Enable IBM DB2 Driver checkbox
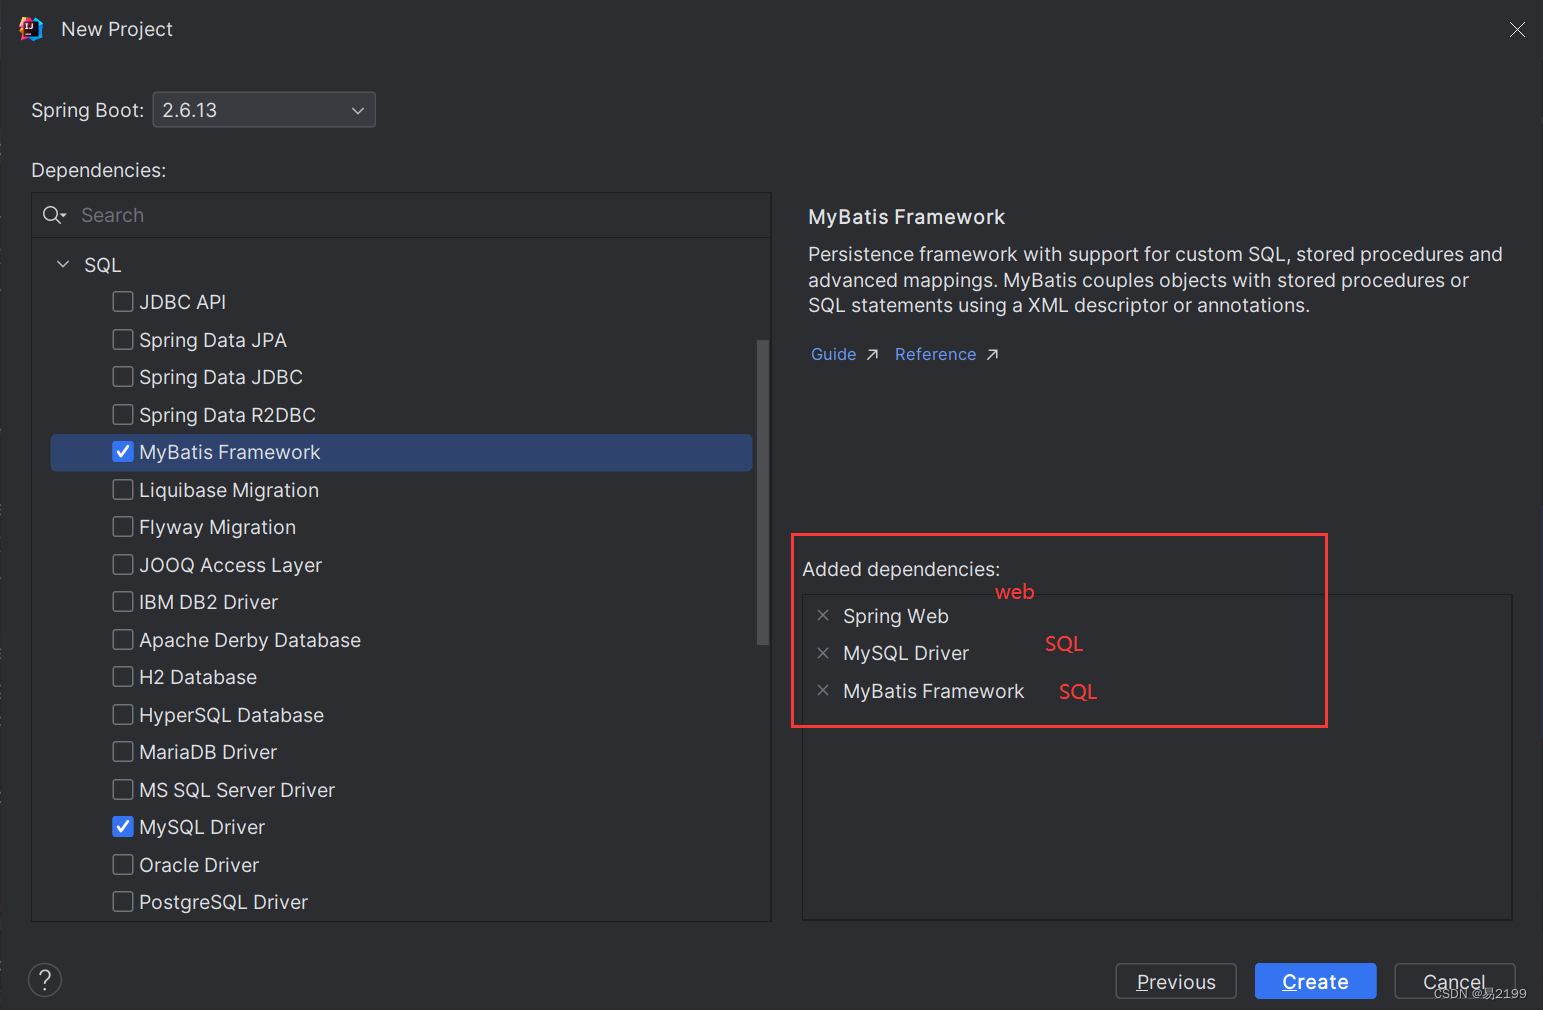The image size is (1543, 1010). pyautogui.click(x=123, y=602)
